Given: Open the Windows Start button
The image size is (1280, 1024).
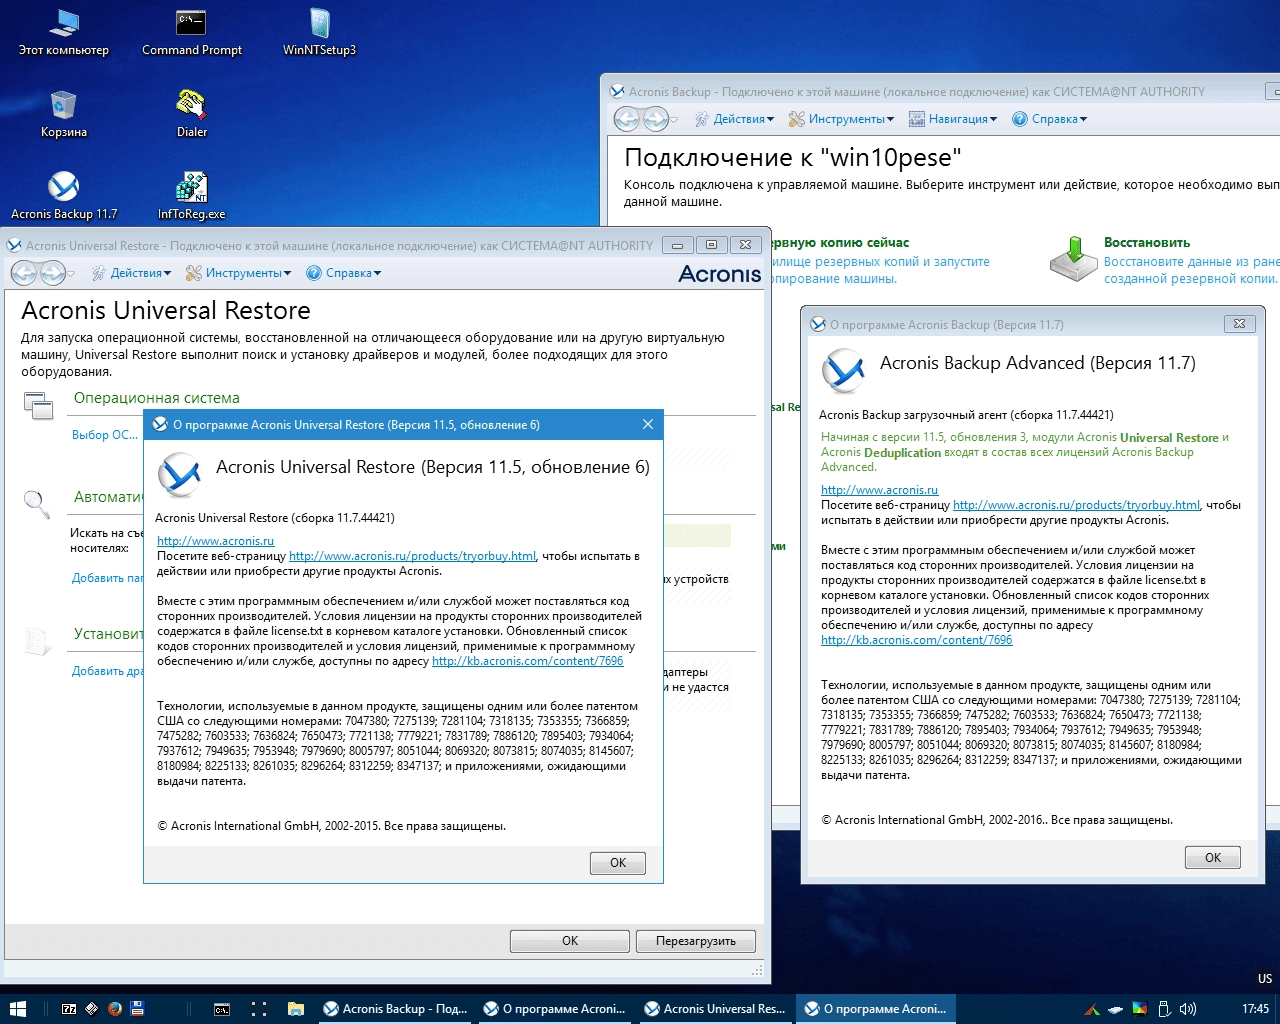Looking at the screenshot, I should tap(17, 1009).
